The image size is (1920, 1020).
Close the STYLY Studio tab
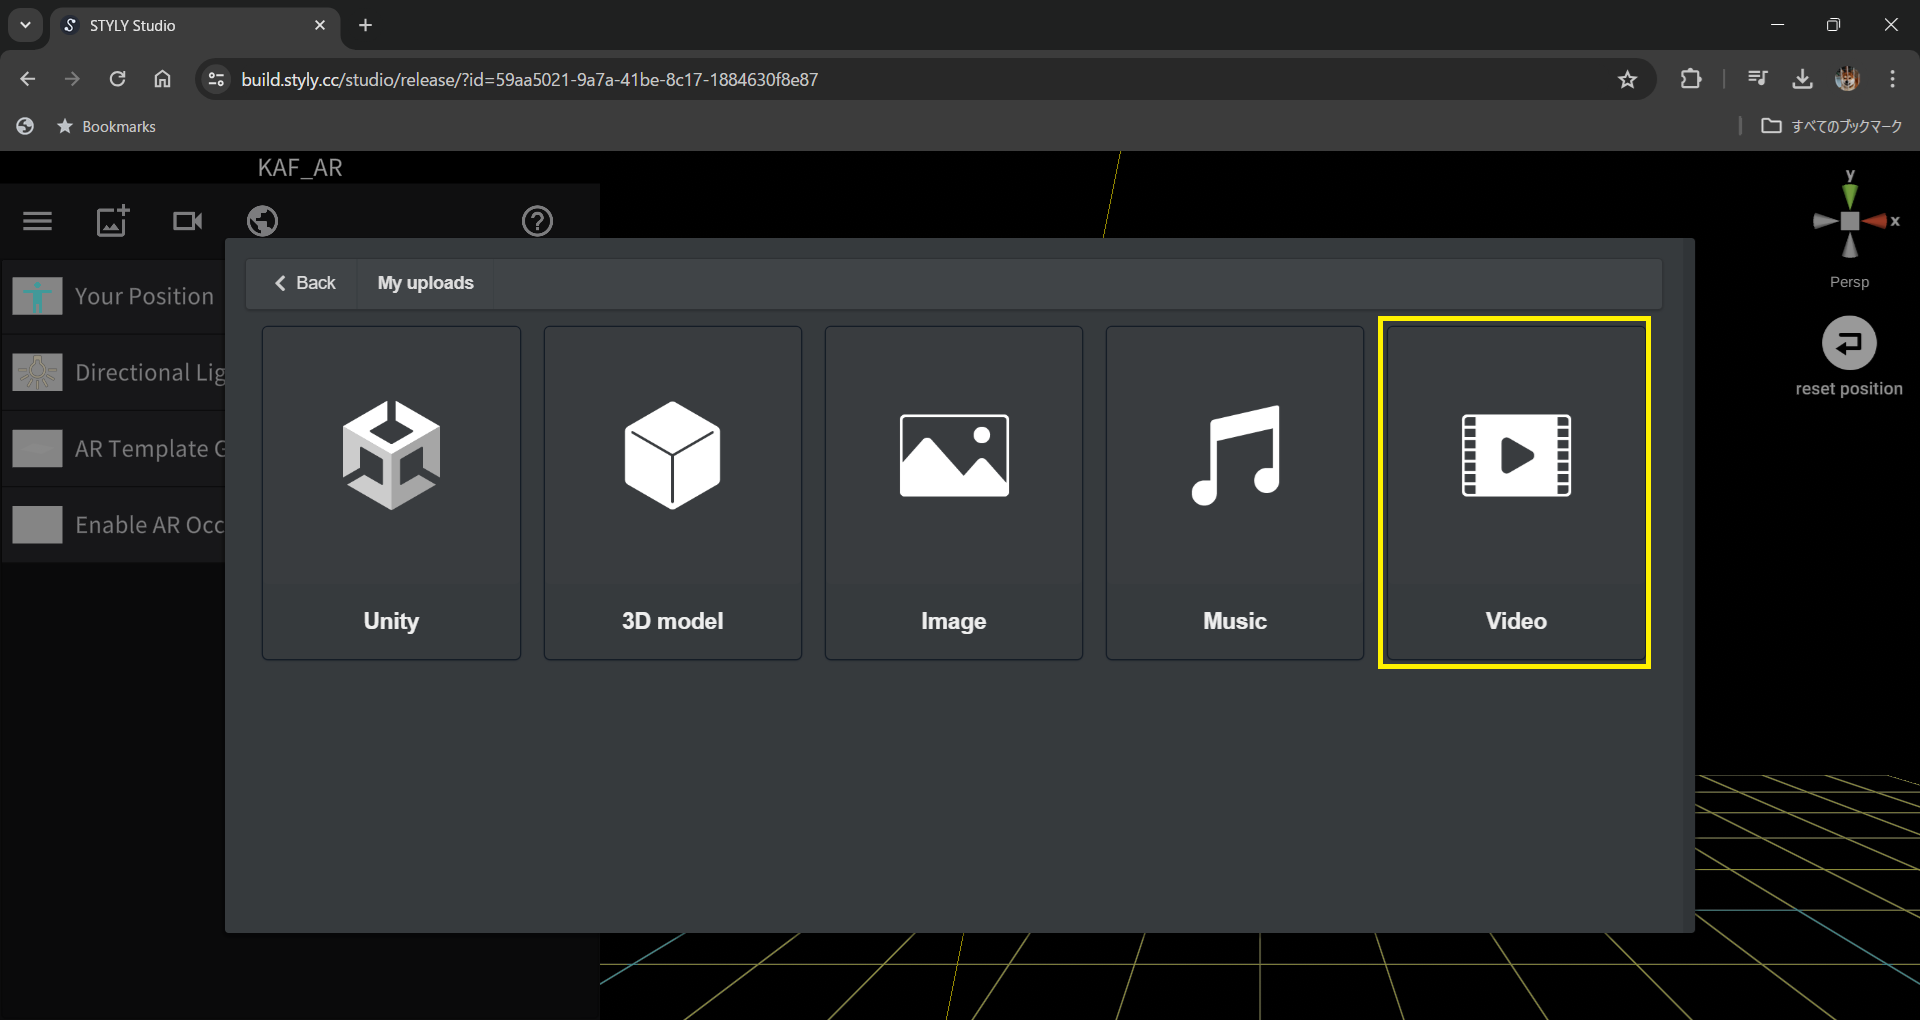click(320, 25)
